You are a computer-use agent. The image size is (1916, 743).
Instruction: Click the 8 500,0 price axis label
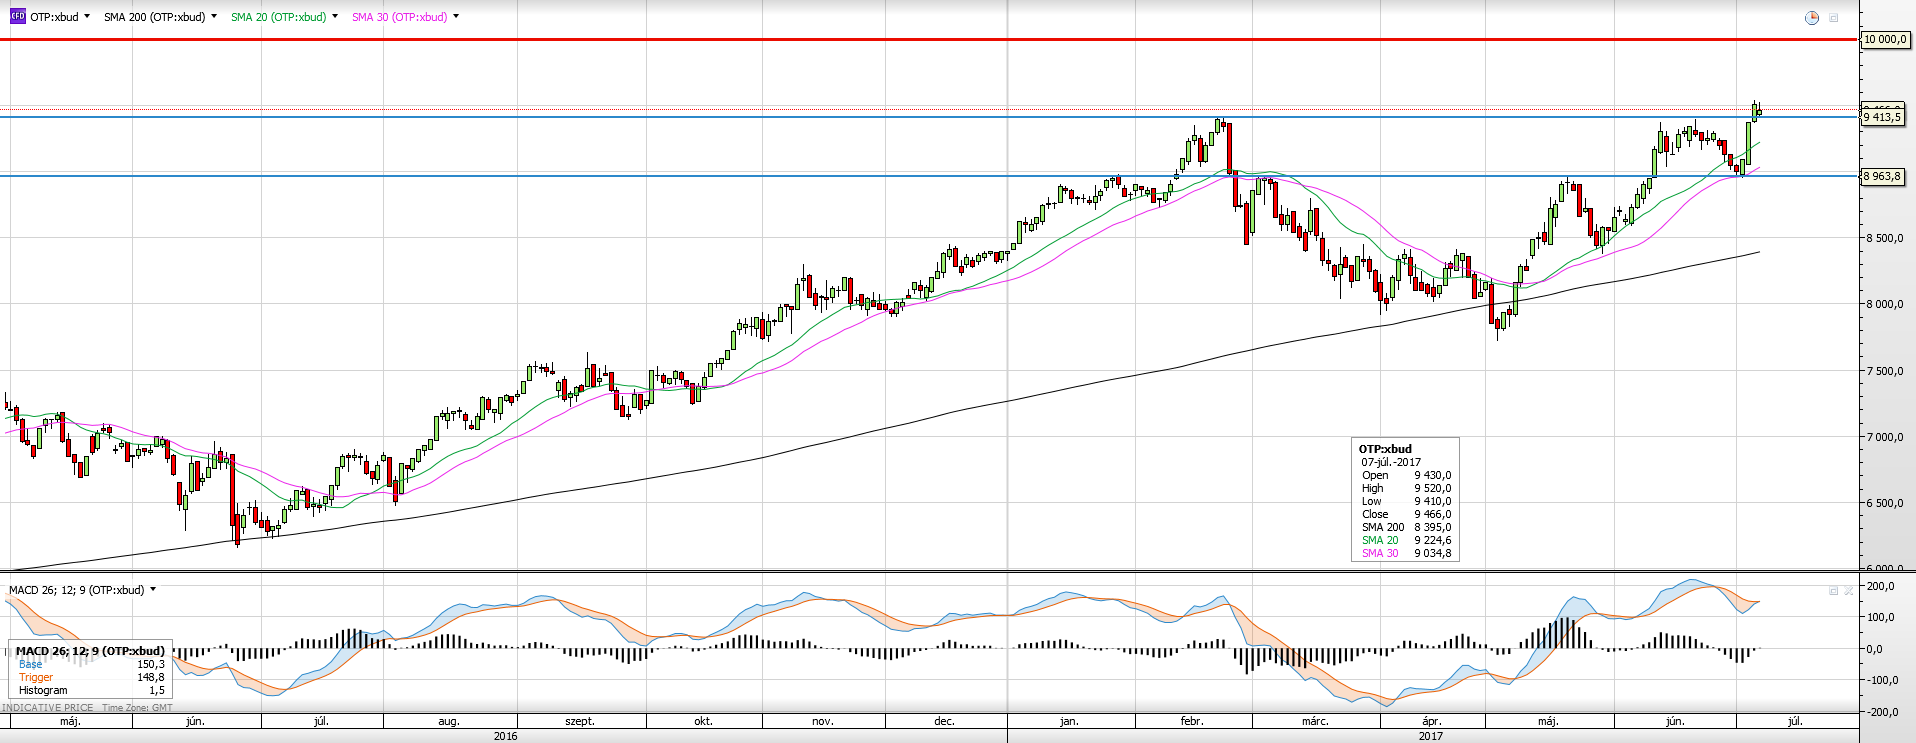1884,238
